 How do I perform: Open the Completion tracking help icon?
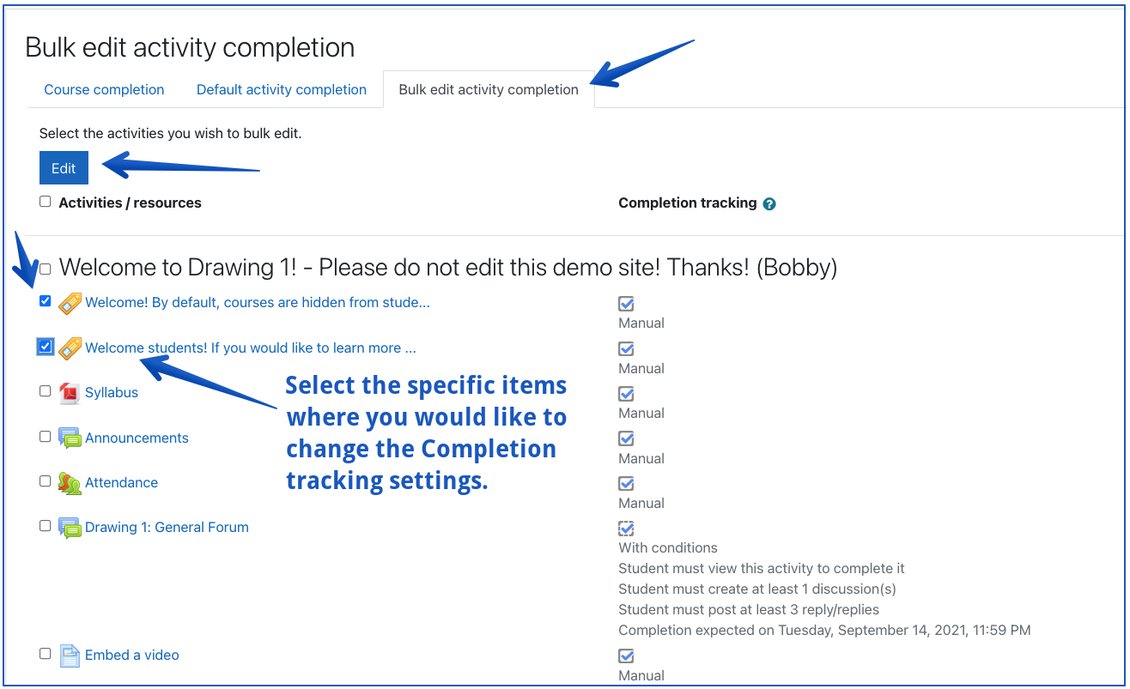click(768, 202)
